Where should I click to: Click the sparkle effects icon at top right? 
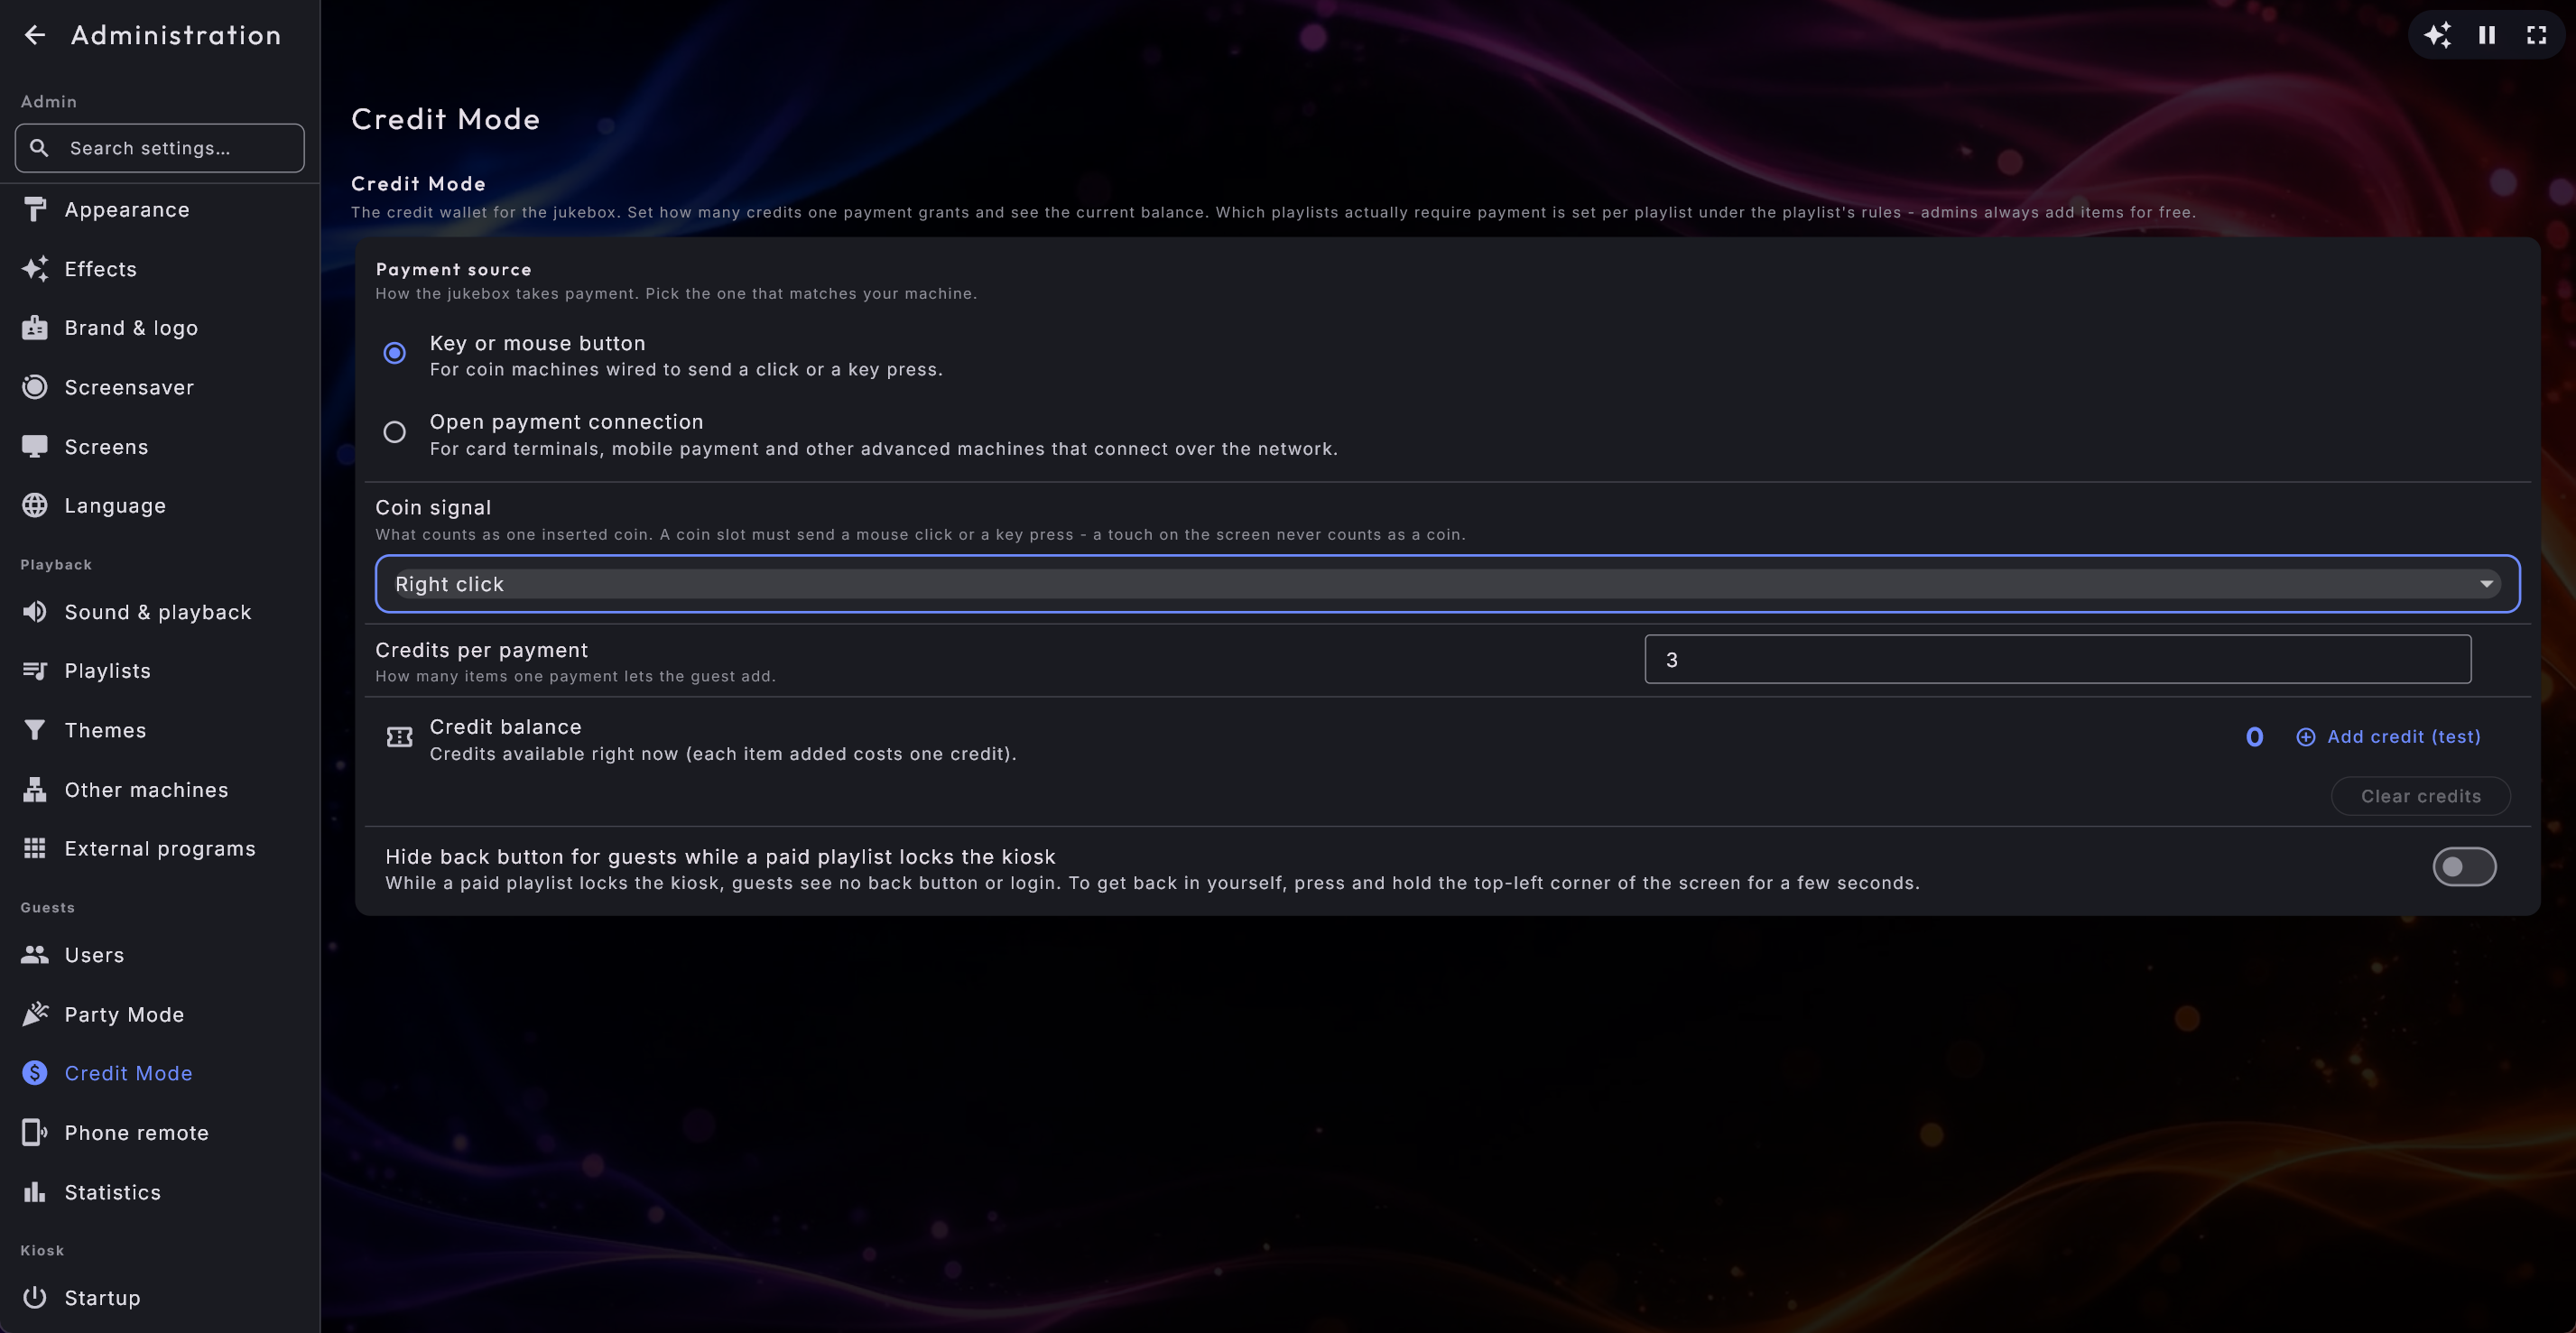(2437, 35)
